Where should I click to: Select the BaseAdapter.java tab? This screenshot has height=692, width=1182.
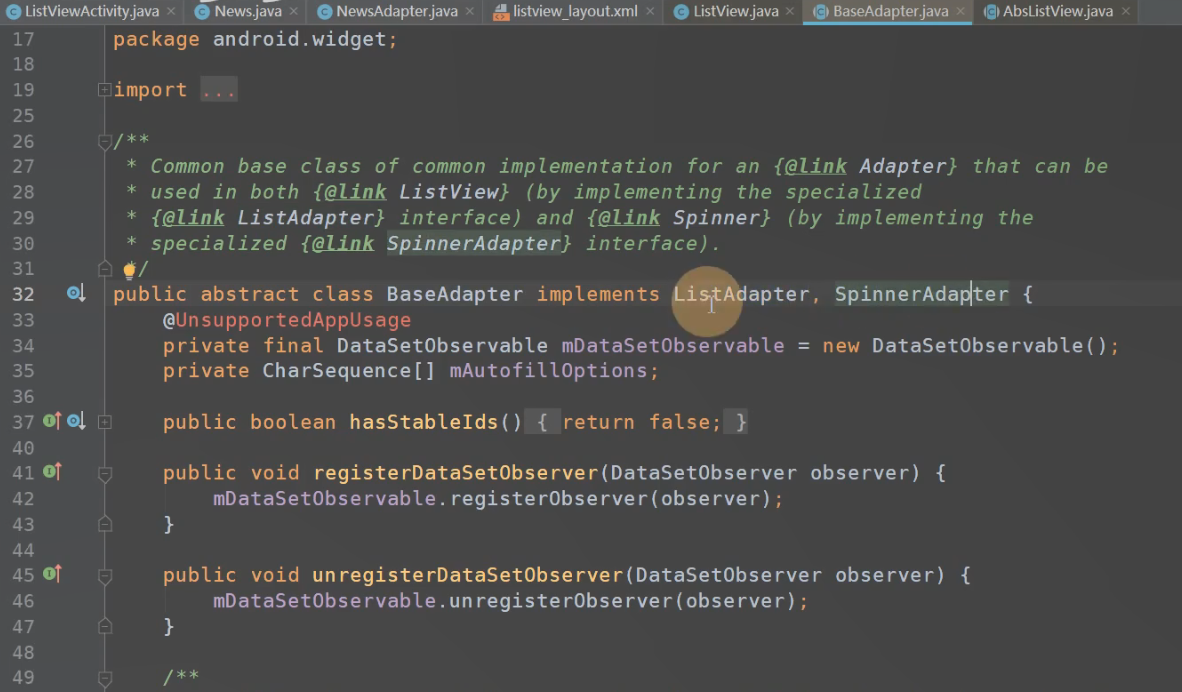click(x=890, y=11)
